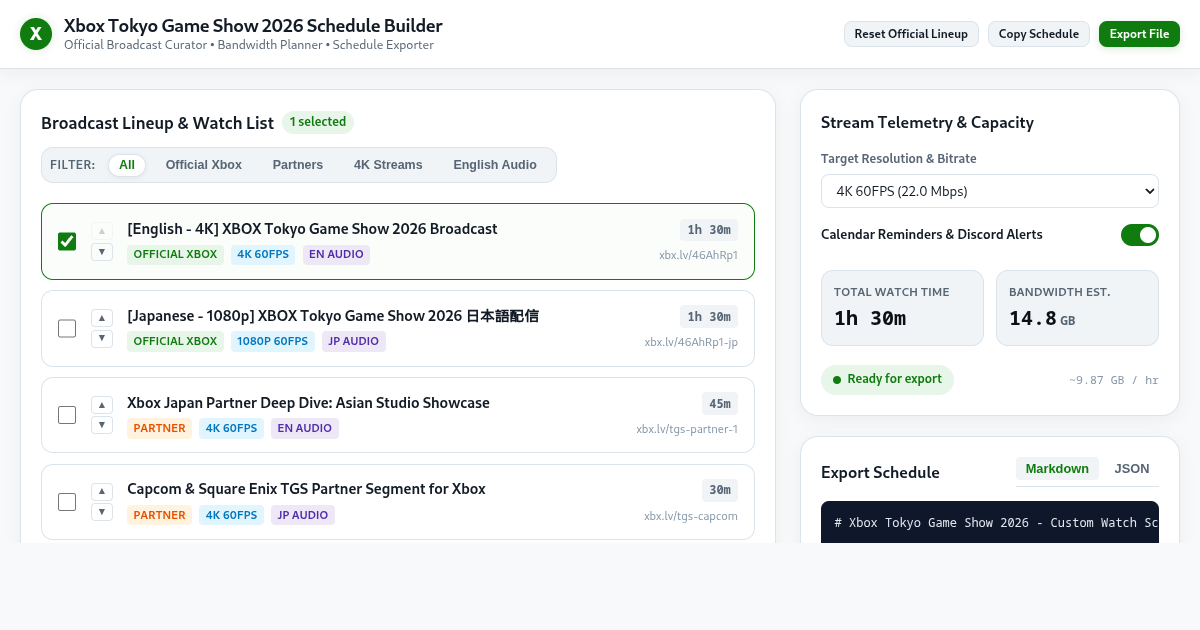Viewport: 1200px width, 630px height.
Task: Click Bandwidth Est. 14.8 GB value
Action: [1042, 318]
